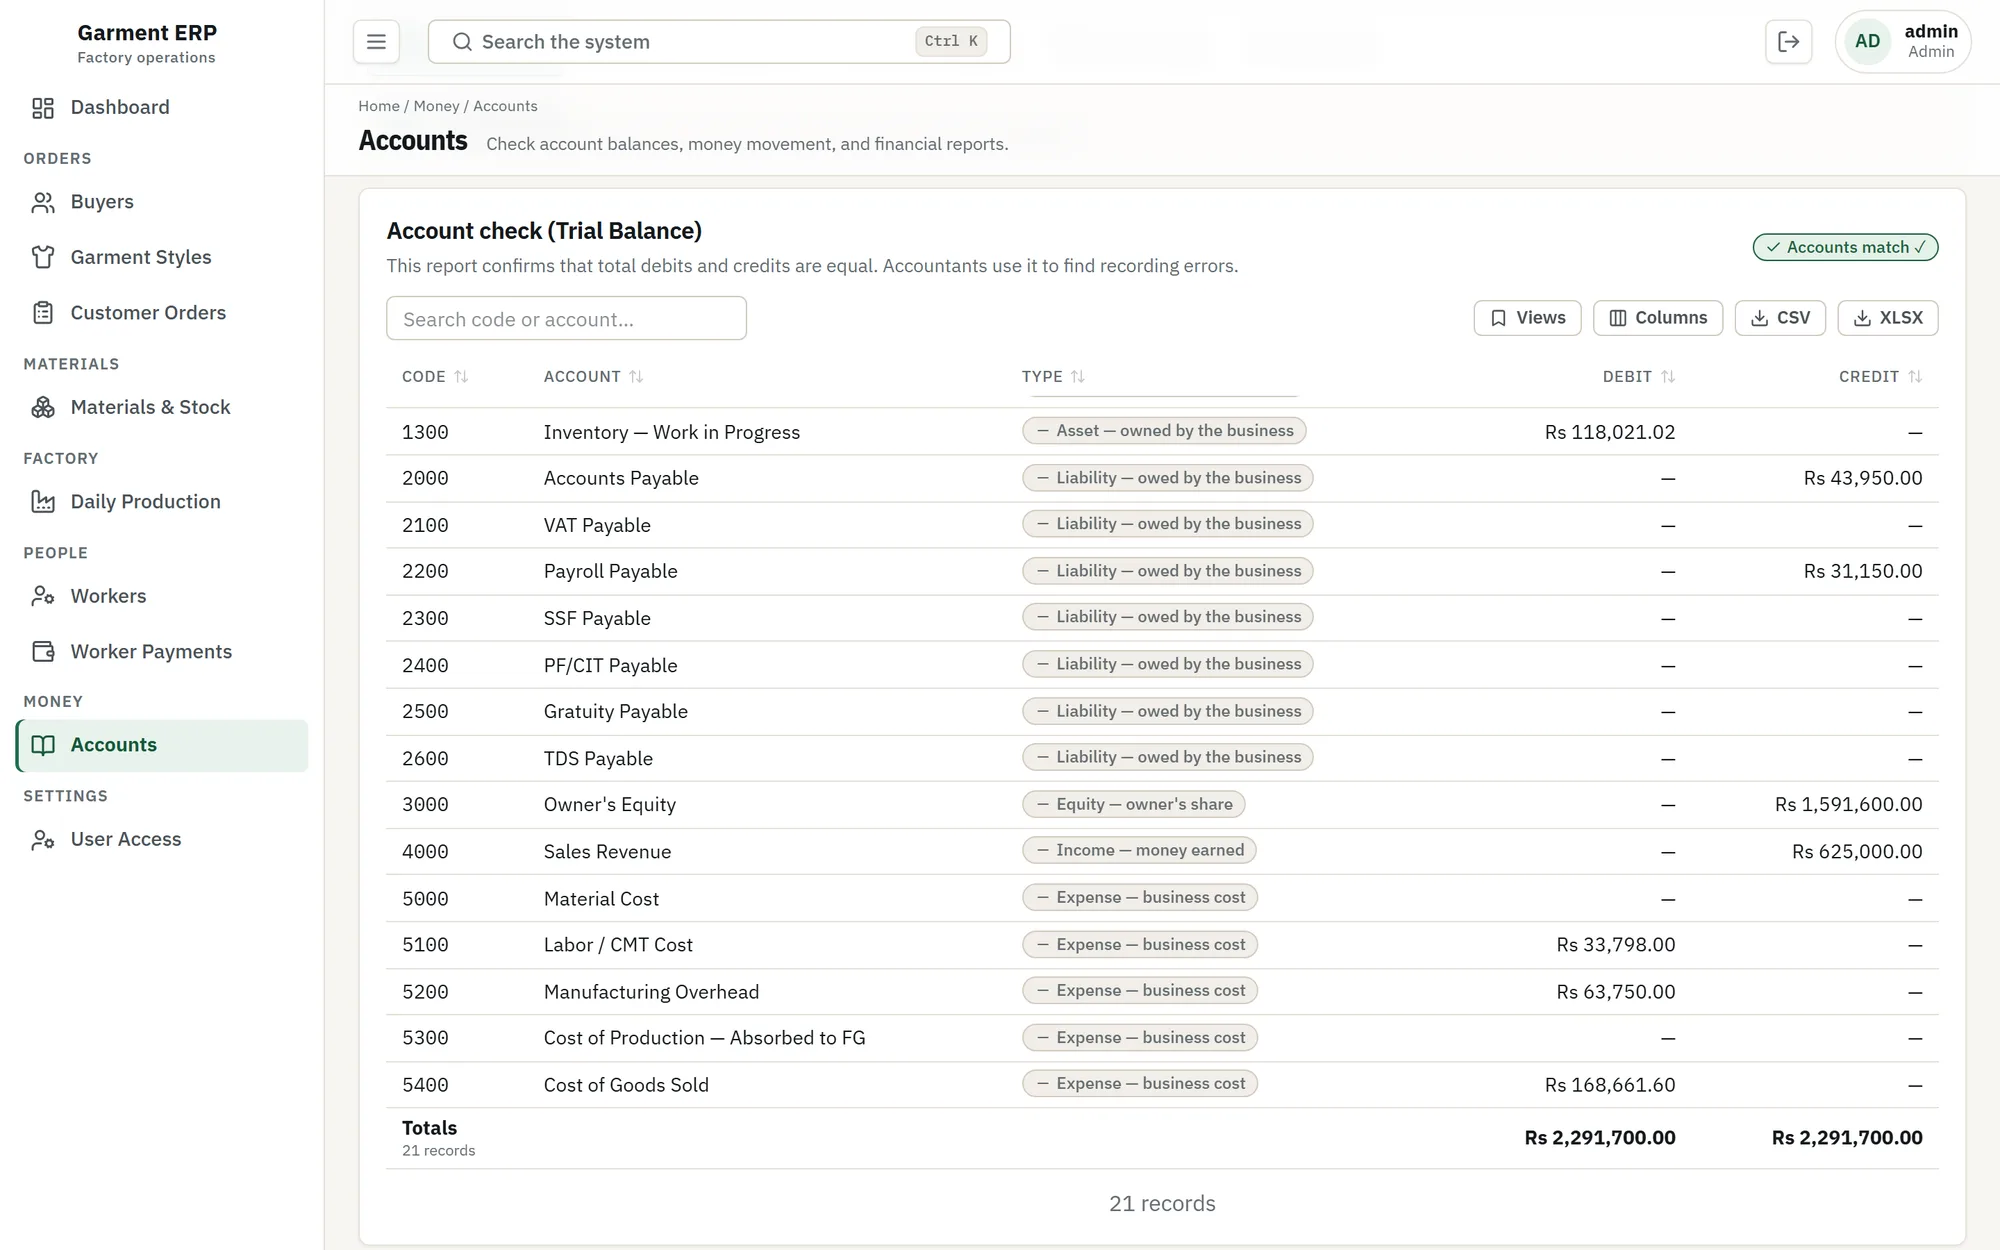Sort by the DEBIT column sort icon

[1668, 377]
